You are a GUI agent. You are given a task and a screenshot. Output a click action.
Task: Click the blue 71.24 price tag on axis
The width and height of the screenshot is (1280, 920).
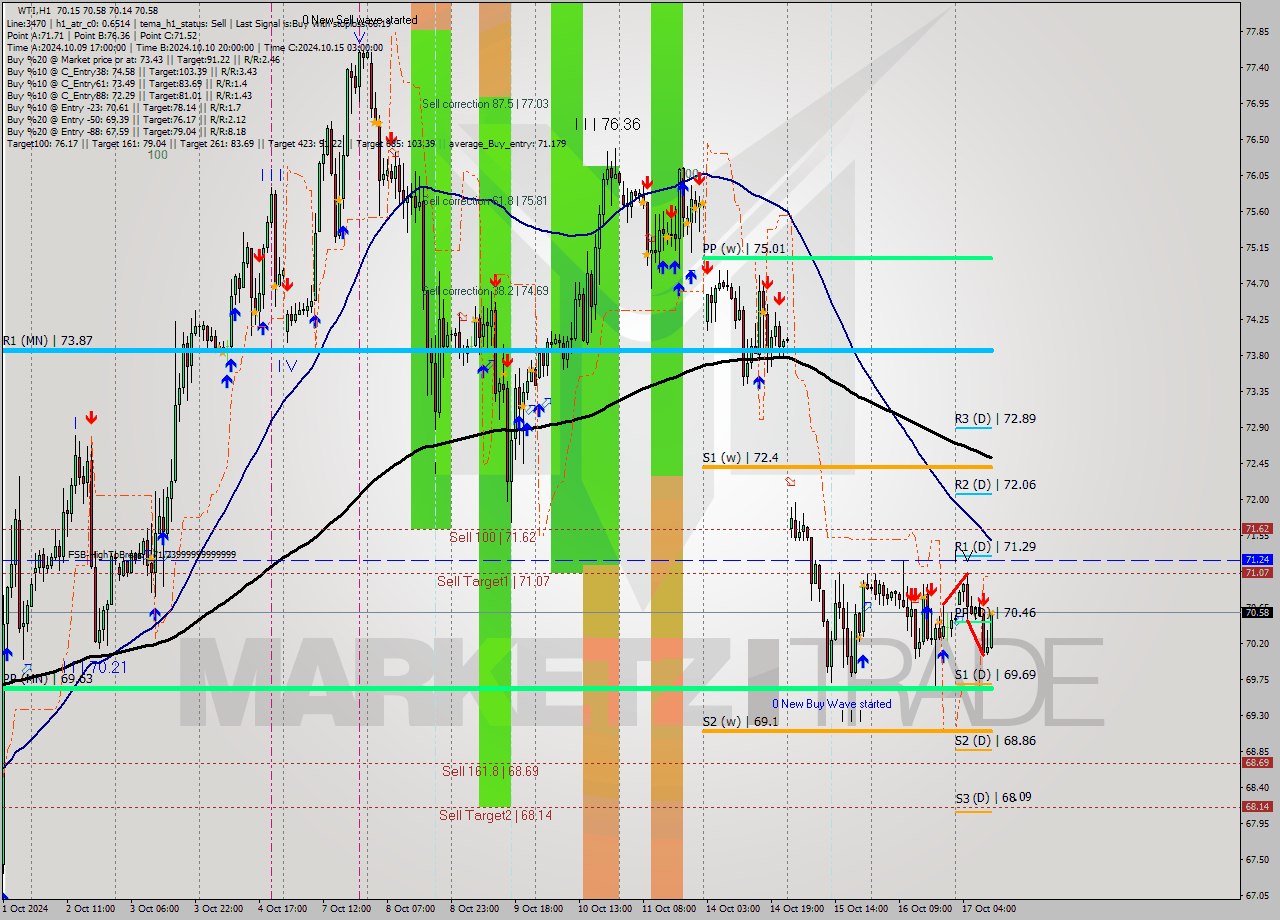[1257, 560]
